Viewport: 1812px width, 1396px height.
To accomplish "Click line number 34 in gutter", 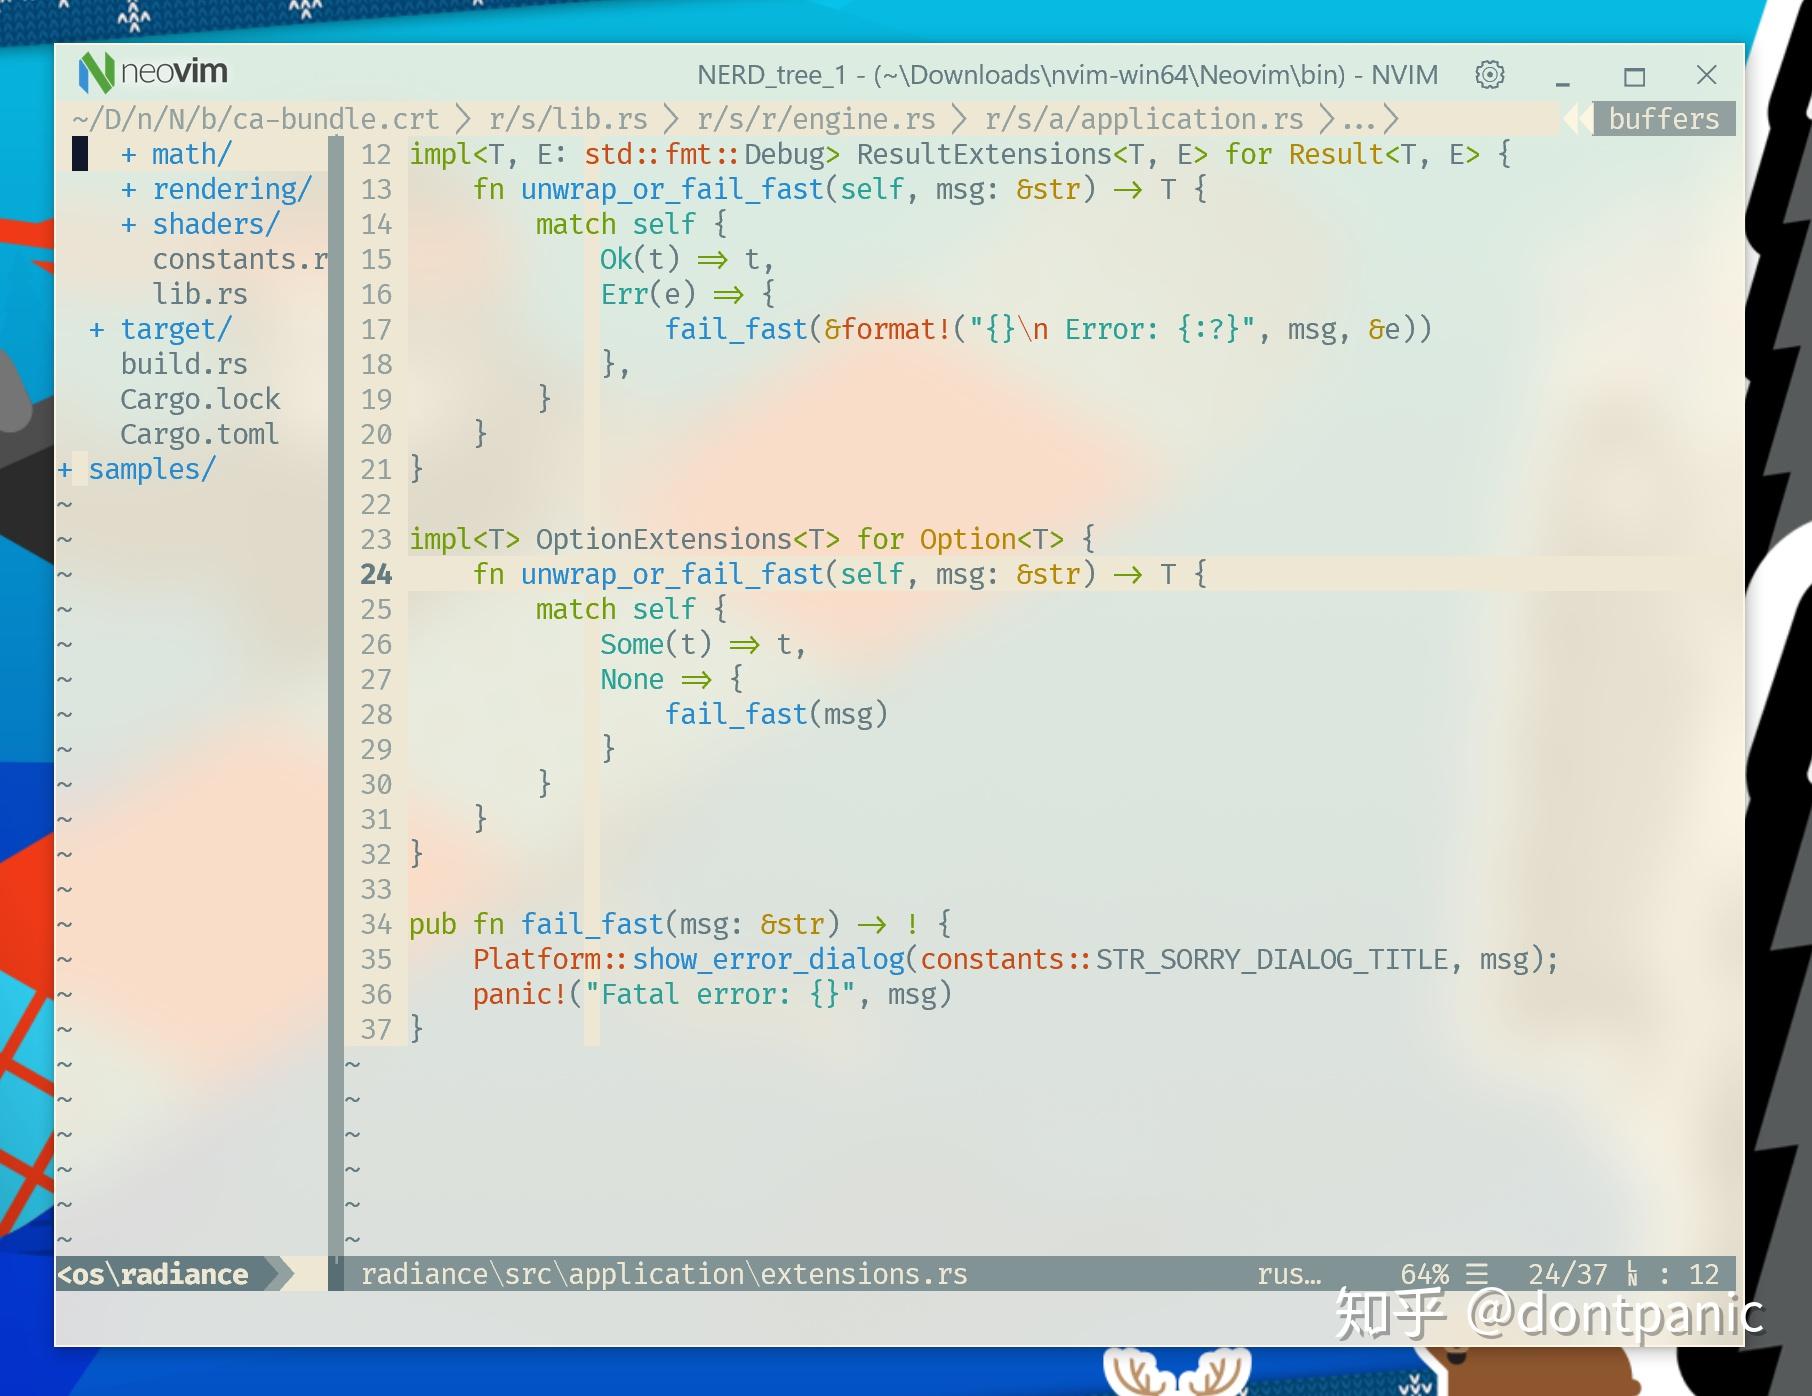I will (376, 925).
